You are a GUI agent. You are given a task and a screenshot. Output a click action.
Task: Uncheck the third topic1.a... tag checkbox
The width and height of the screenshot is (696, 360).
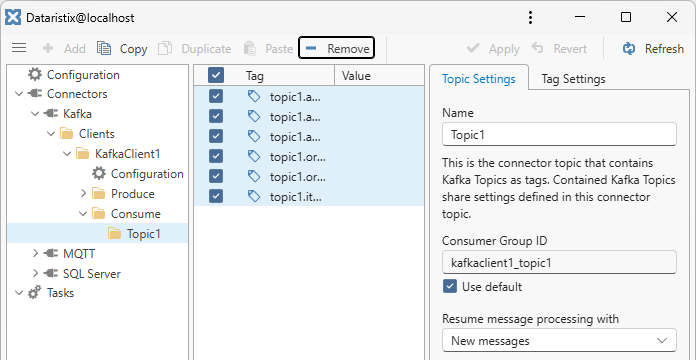(216, 136)
